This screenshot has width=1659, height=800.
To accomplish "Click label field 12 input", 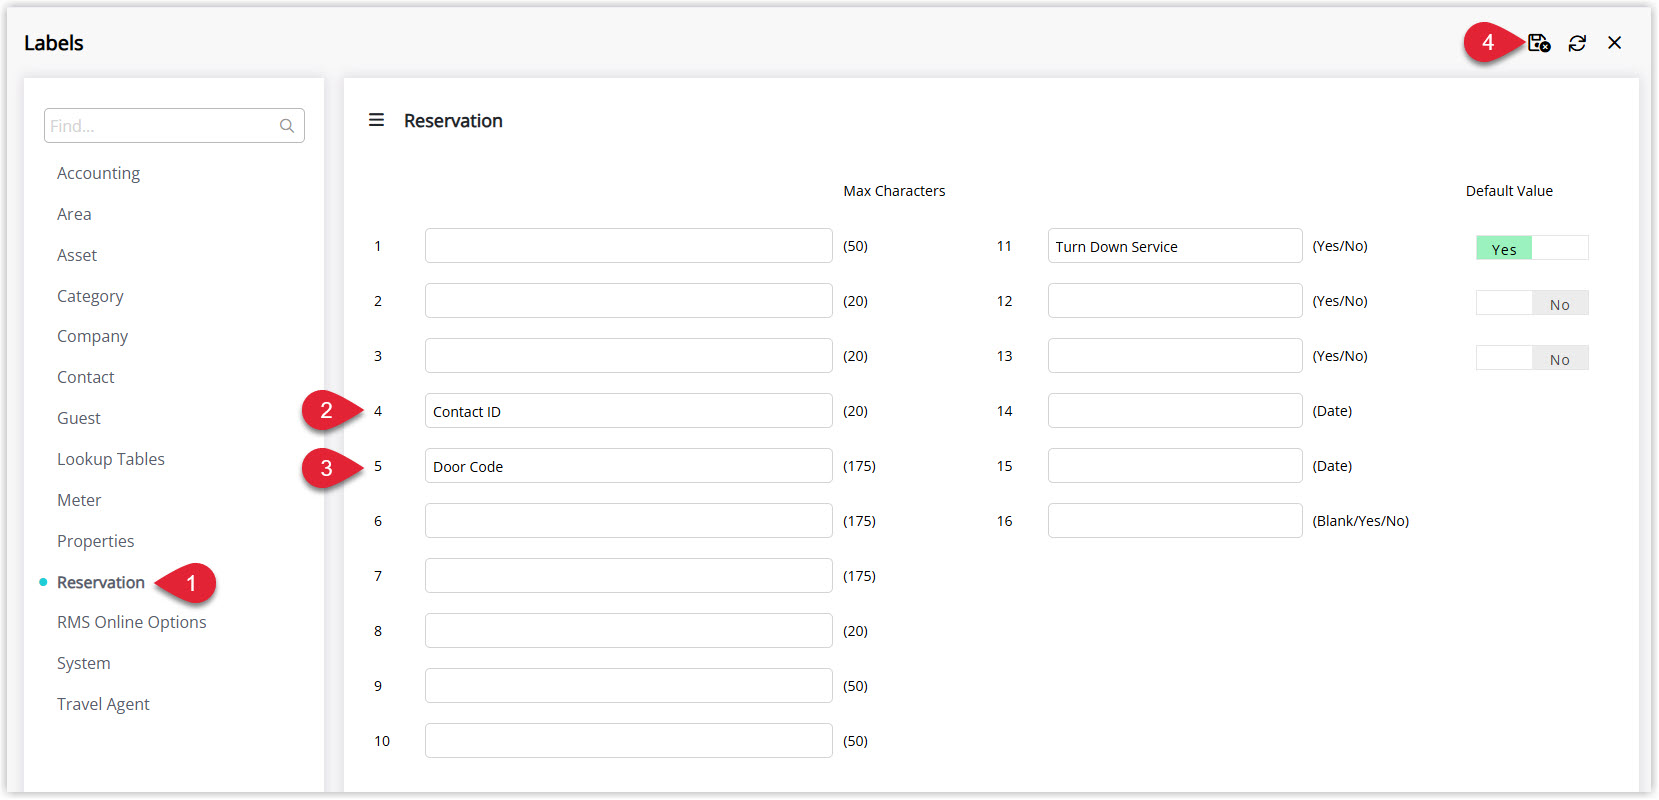I will (x=1175, y=301).
